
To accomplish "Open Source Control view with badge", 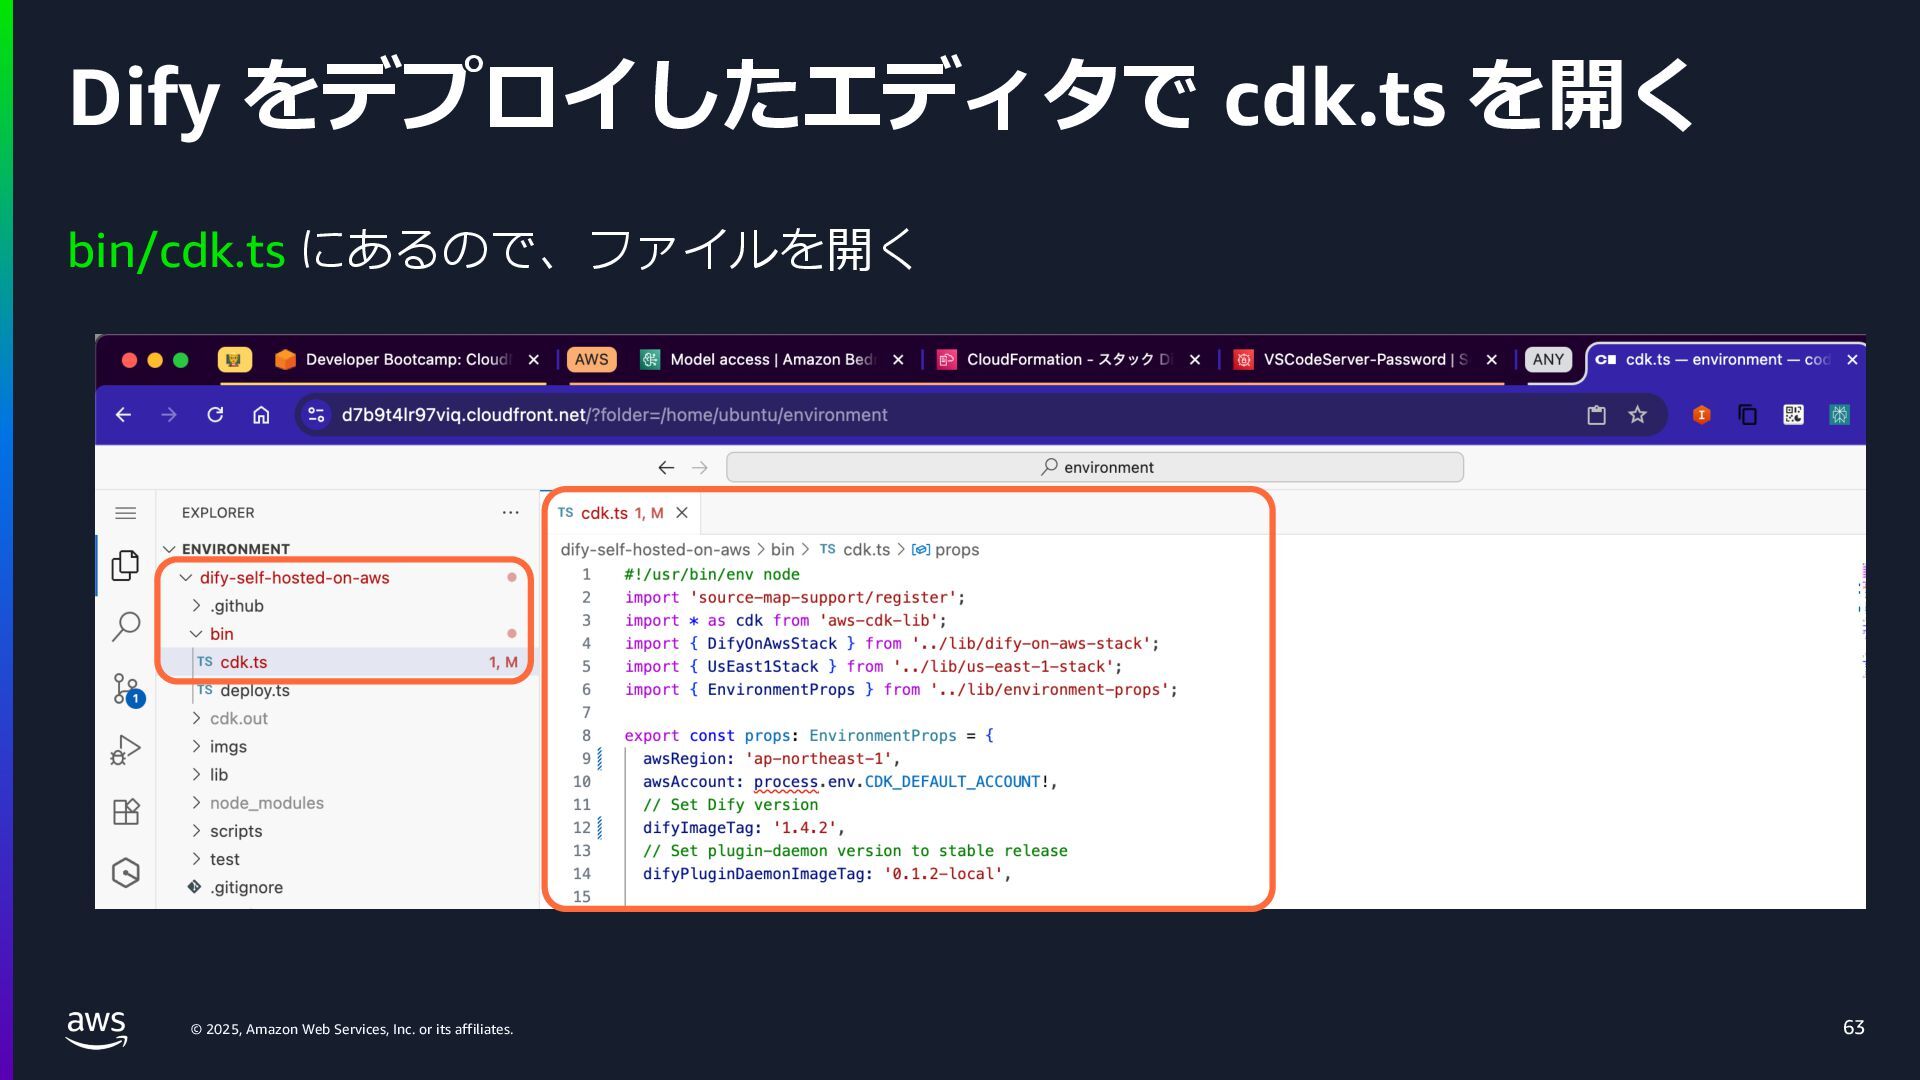I will 125,689.
